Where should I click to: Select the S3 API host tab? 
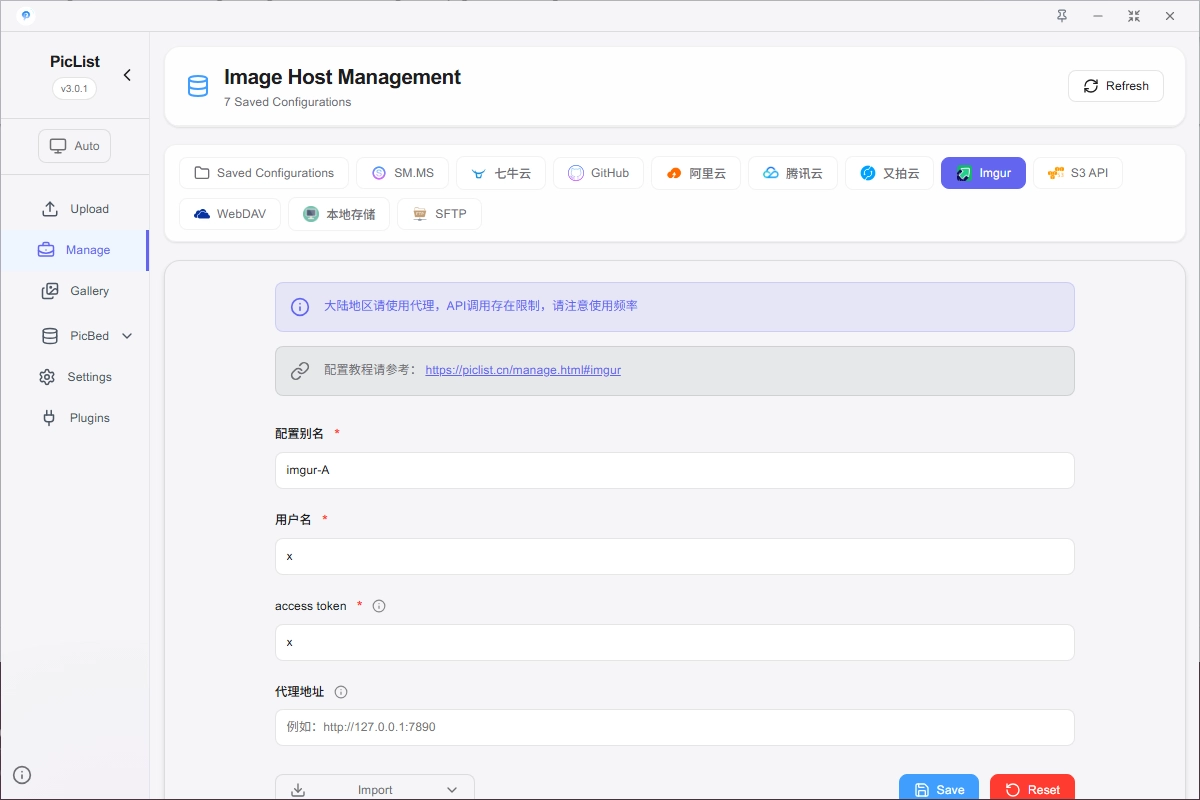point(1078,173)
